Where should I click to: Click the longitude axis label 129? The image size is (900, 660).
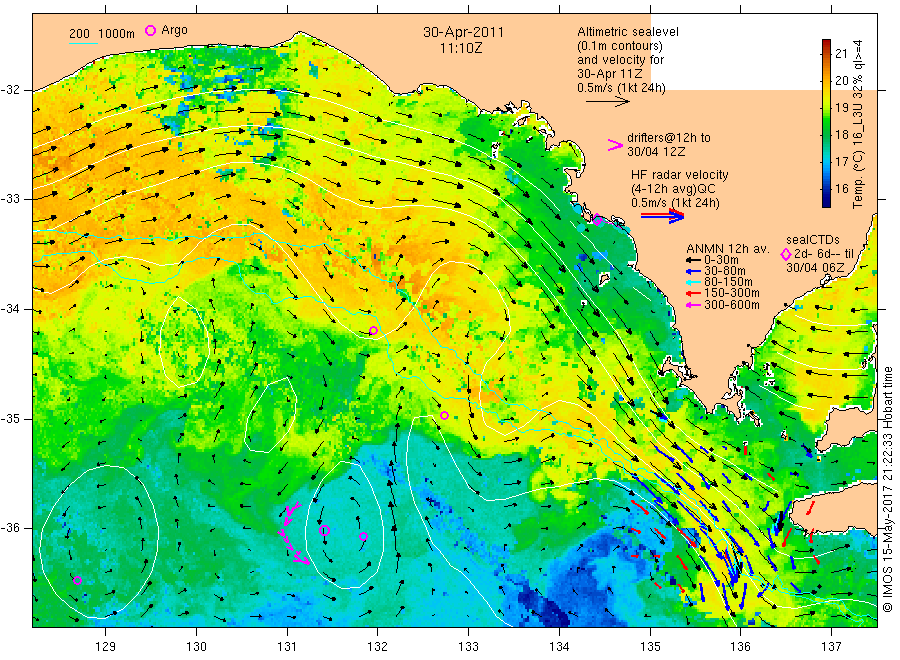pos(106,647)
